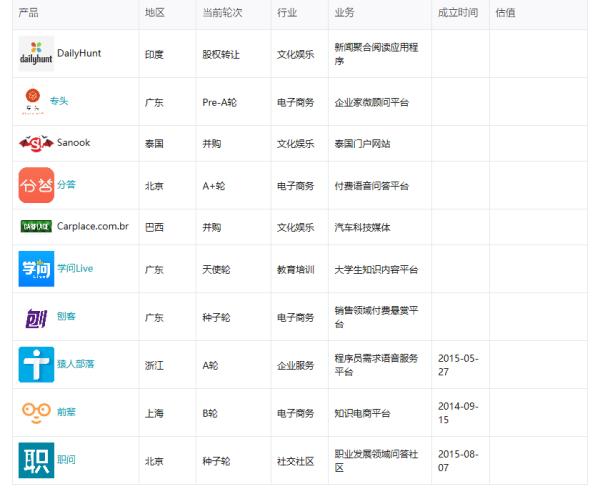Click the 猿人部落 blue T icon

click(36, 365)
